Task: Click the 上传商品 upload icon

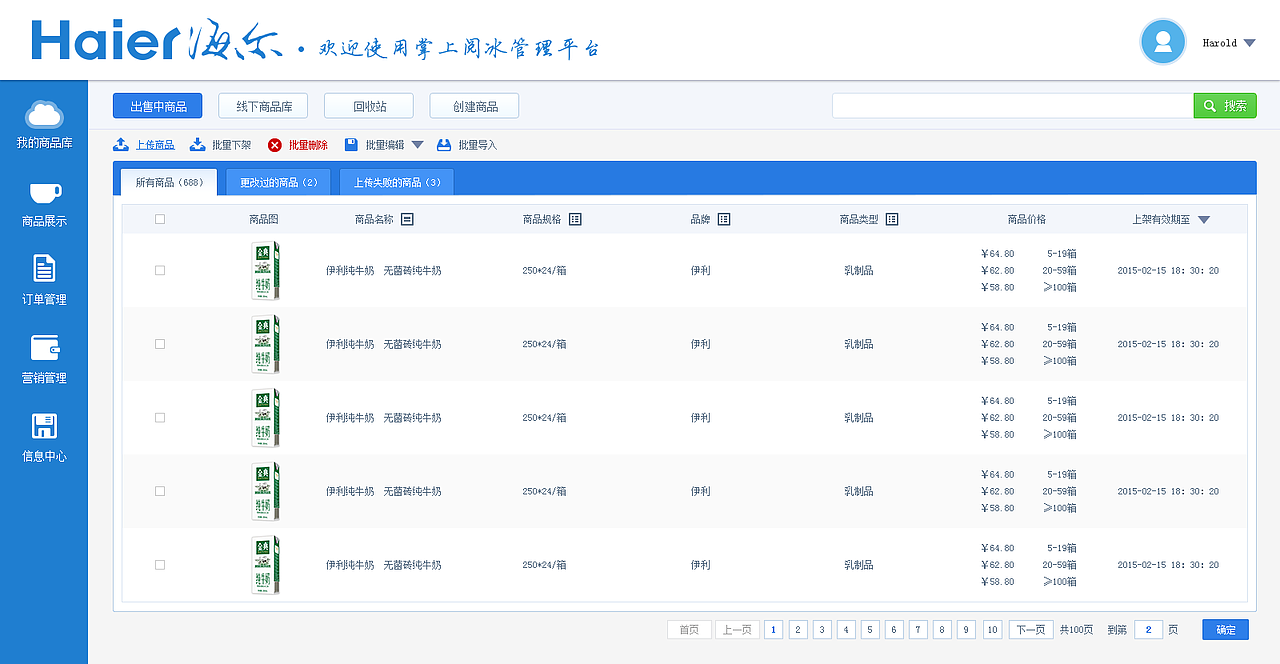Action: 121,145
